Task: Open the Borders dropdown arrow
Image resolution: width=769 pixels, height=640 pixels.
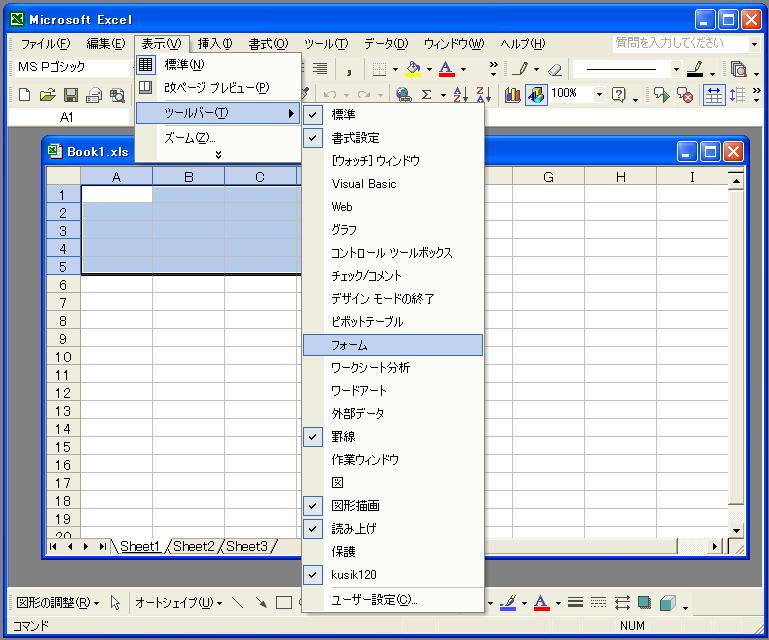Action: click(x=395, y=69)
